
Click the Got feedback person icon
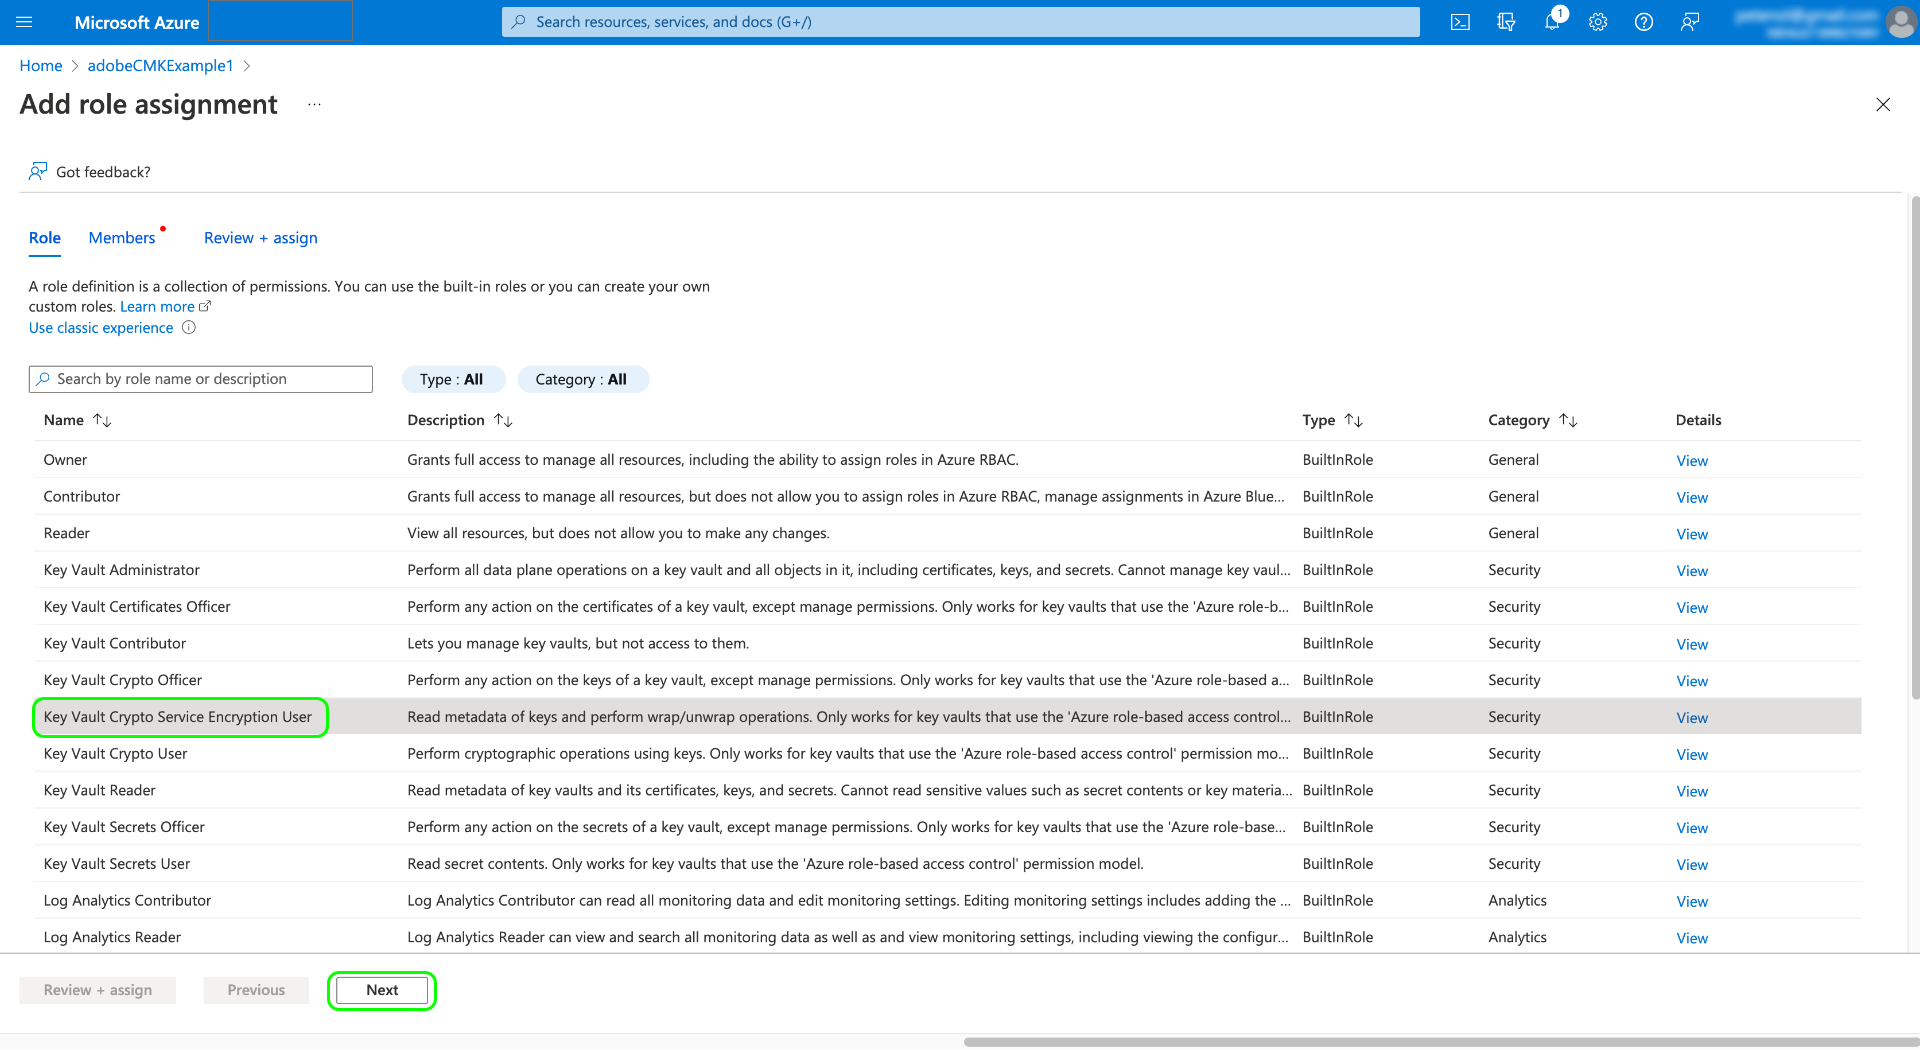click(38, 171)
